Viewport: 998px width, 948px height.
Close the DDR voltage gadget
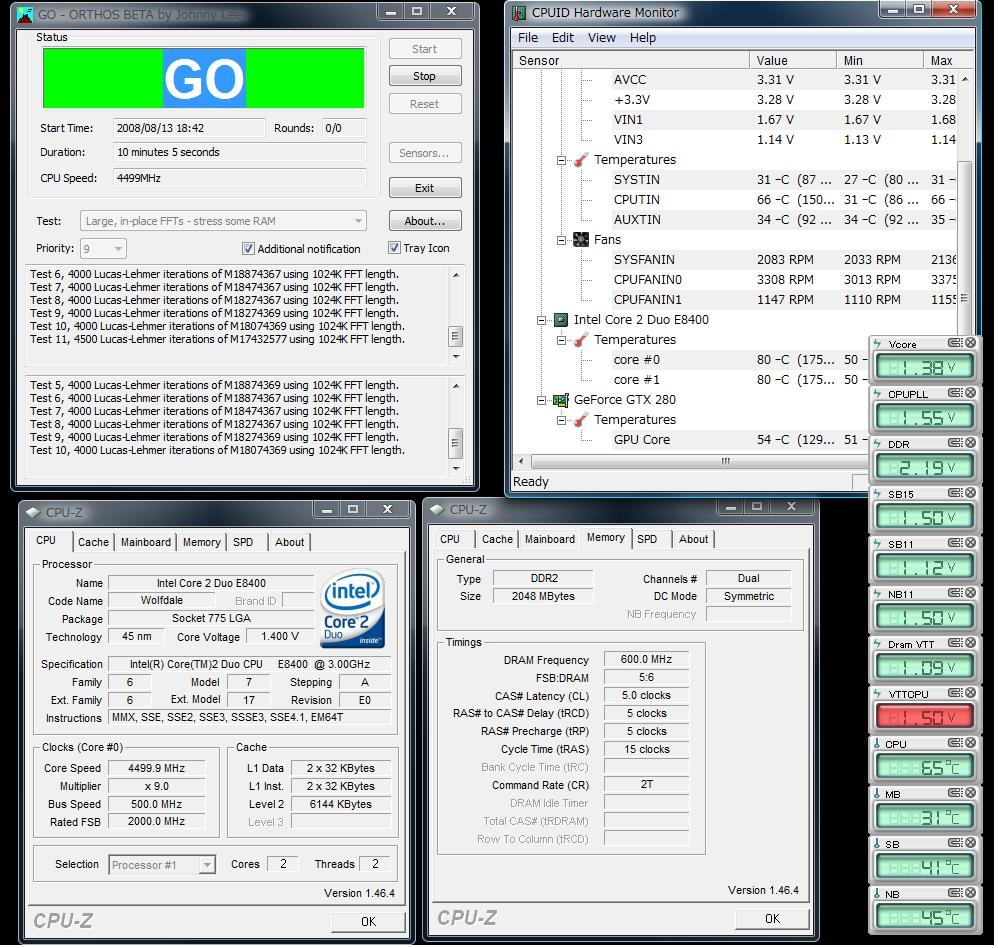click(x=970, y=444)
